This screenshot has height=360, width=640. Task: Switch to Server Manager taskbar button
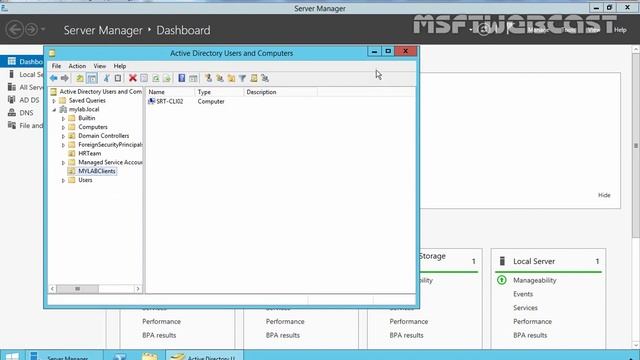[x=65, y=356]
